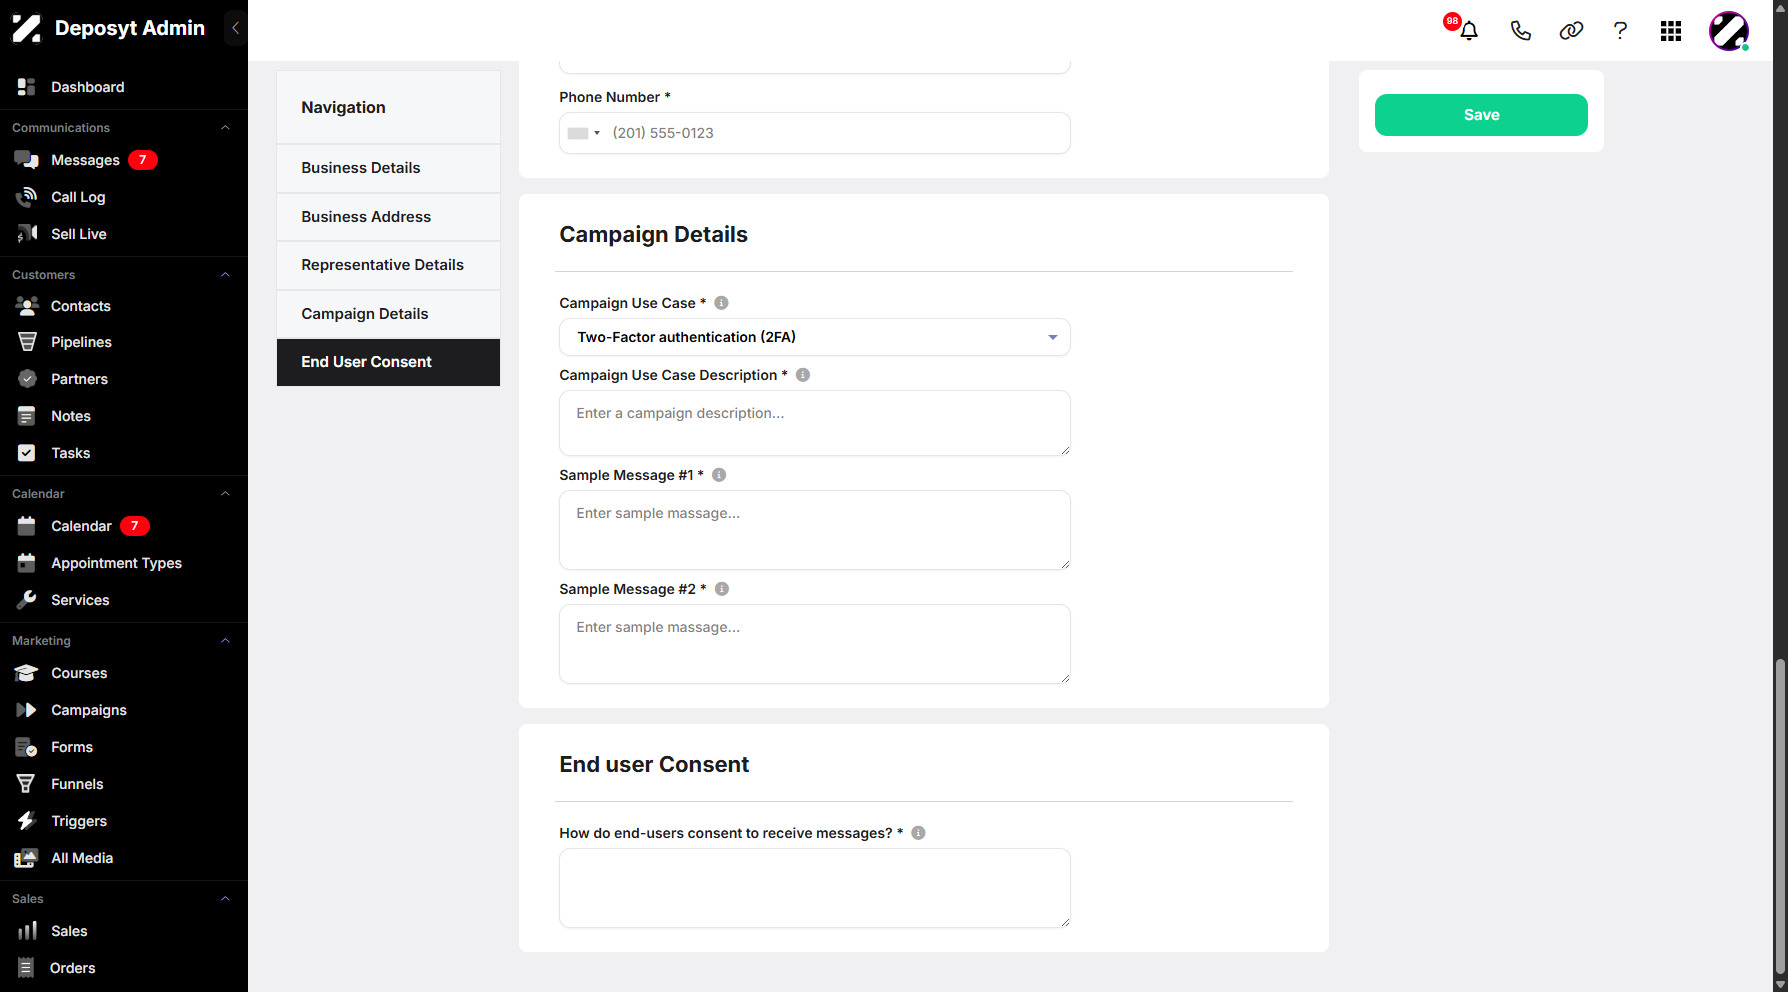Click the phone dialer icon in header
Viewport: 1788px width, 992px height.
tap(1520, 31)
